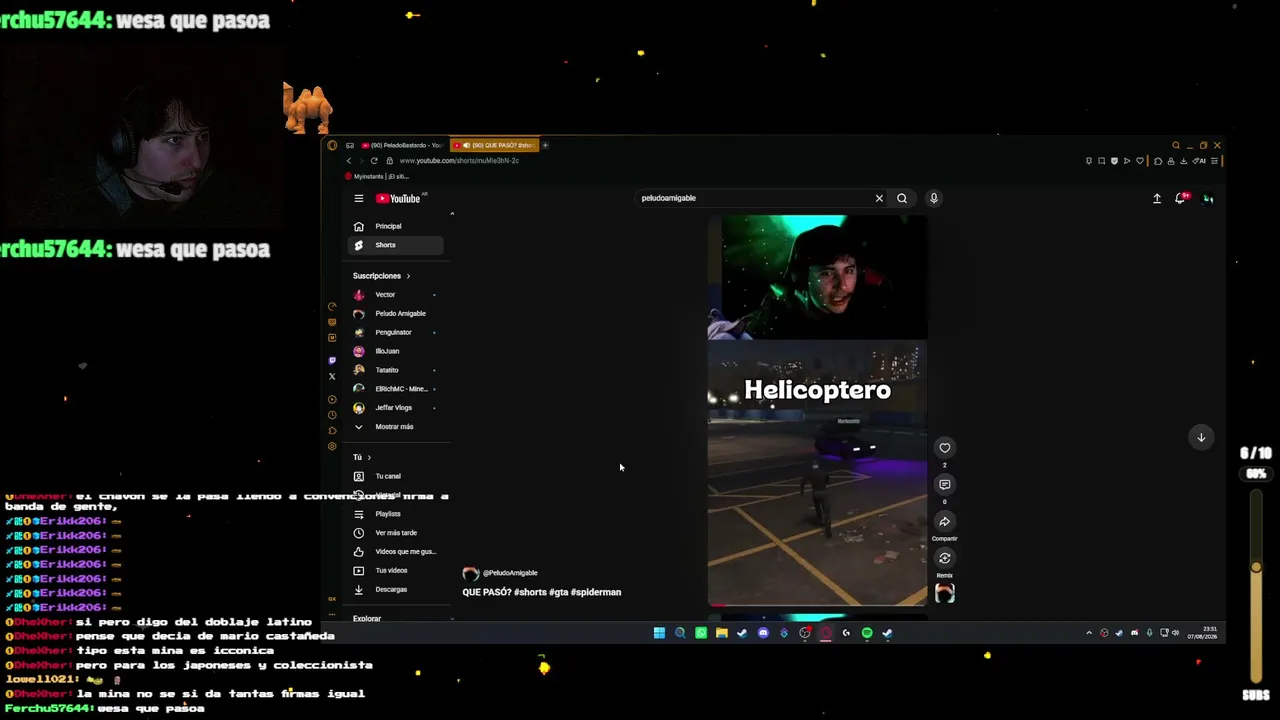Show hidden system tray icons

tap(1089, 633)
